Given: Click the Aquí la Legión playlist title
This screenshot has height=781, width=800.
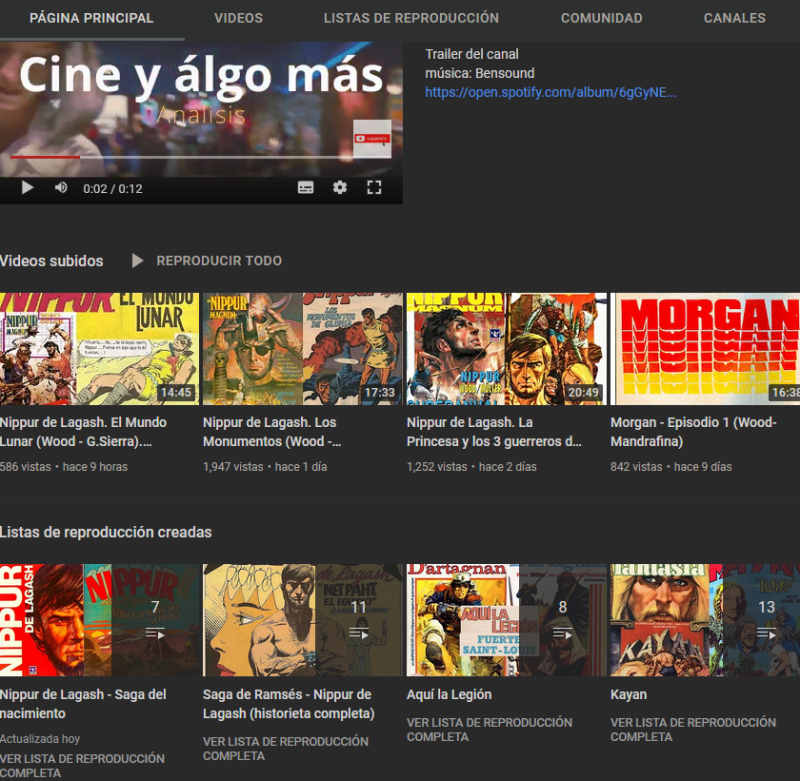Looking at the screenshot, I should [449, 694].
